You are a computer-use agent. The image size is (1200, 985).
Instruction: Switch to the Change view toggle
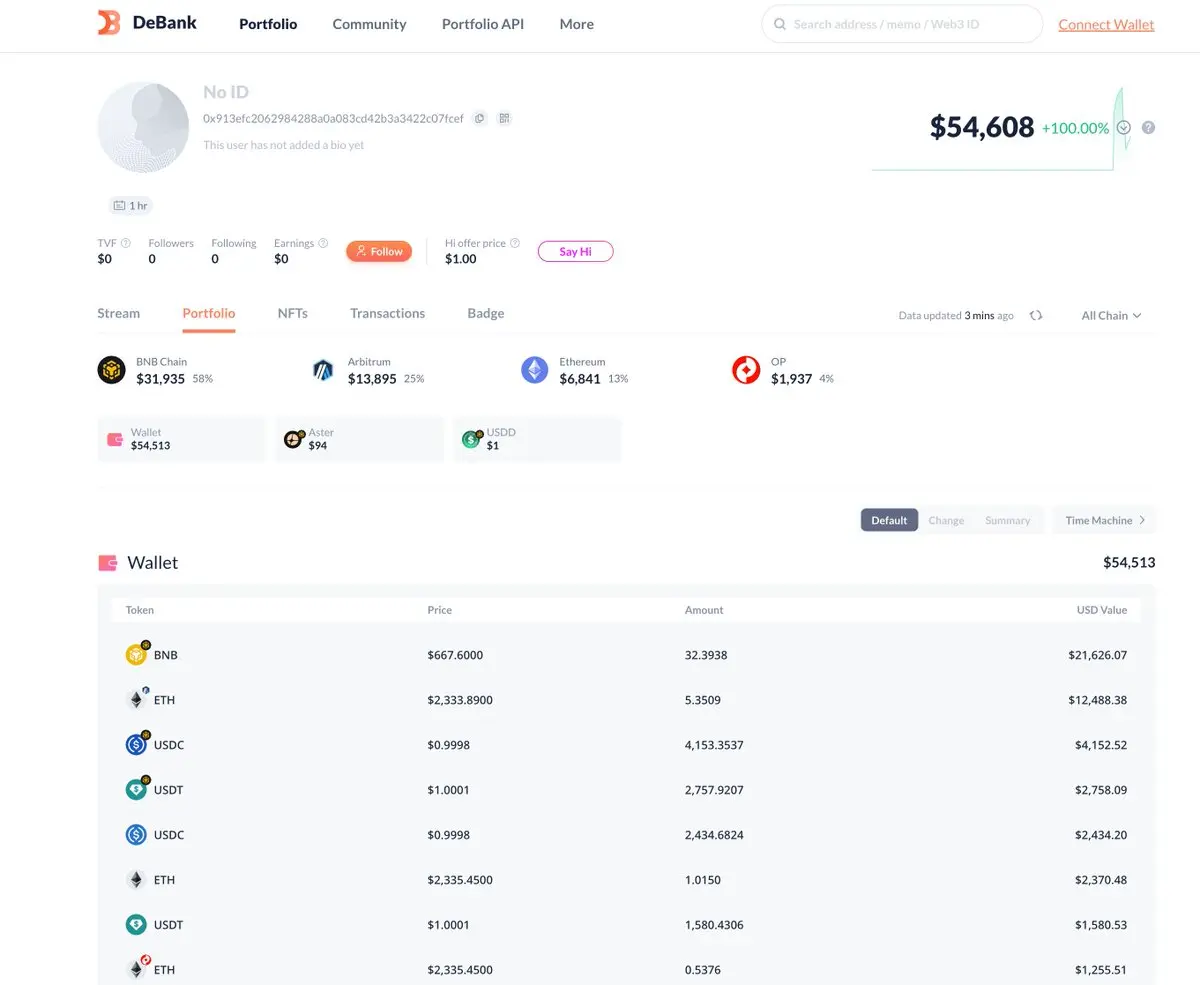(x=946, y=520)
